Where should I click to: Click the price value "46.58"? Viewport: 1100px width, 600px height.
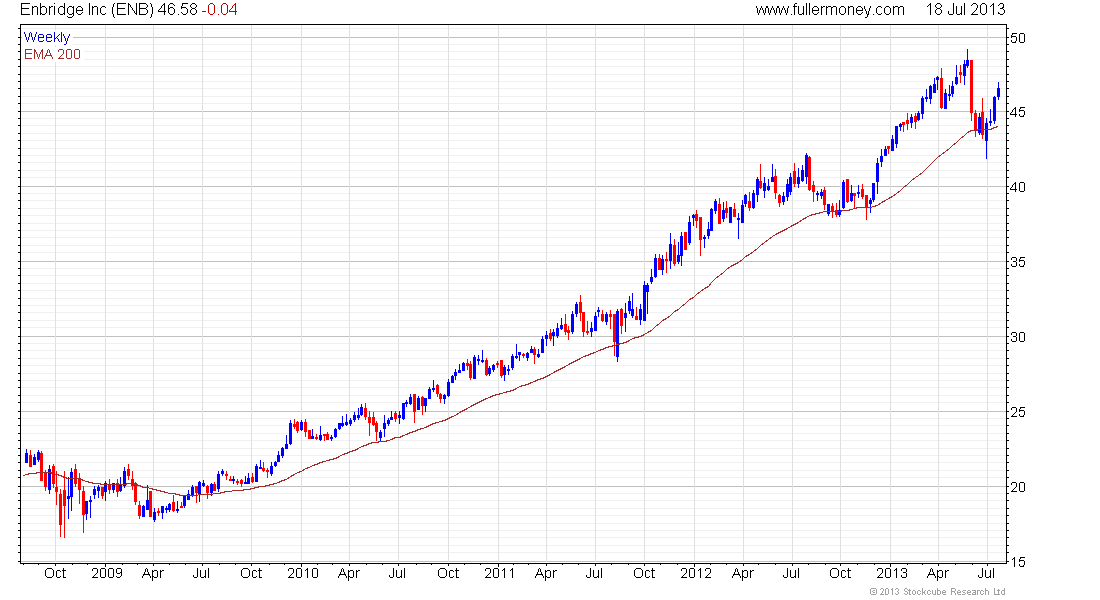177,10
